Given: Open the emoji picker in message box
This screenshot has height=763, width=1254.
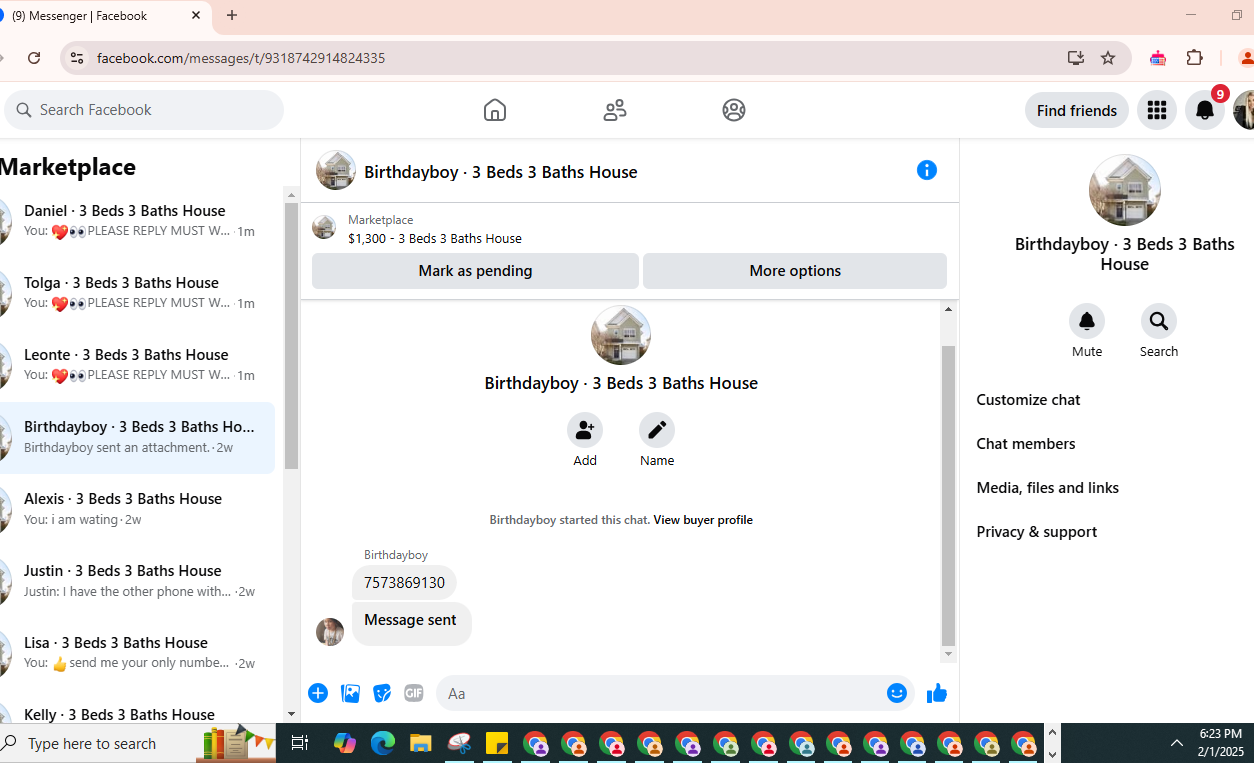Looking at the screenshot, I should pos(897,693).
